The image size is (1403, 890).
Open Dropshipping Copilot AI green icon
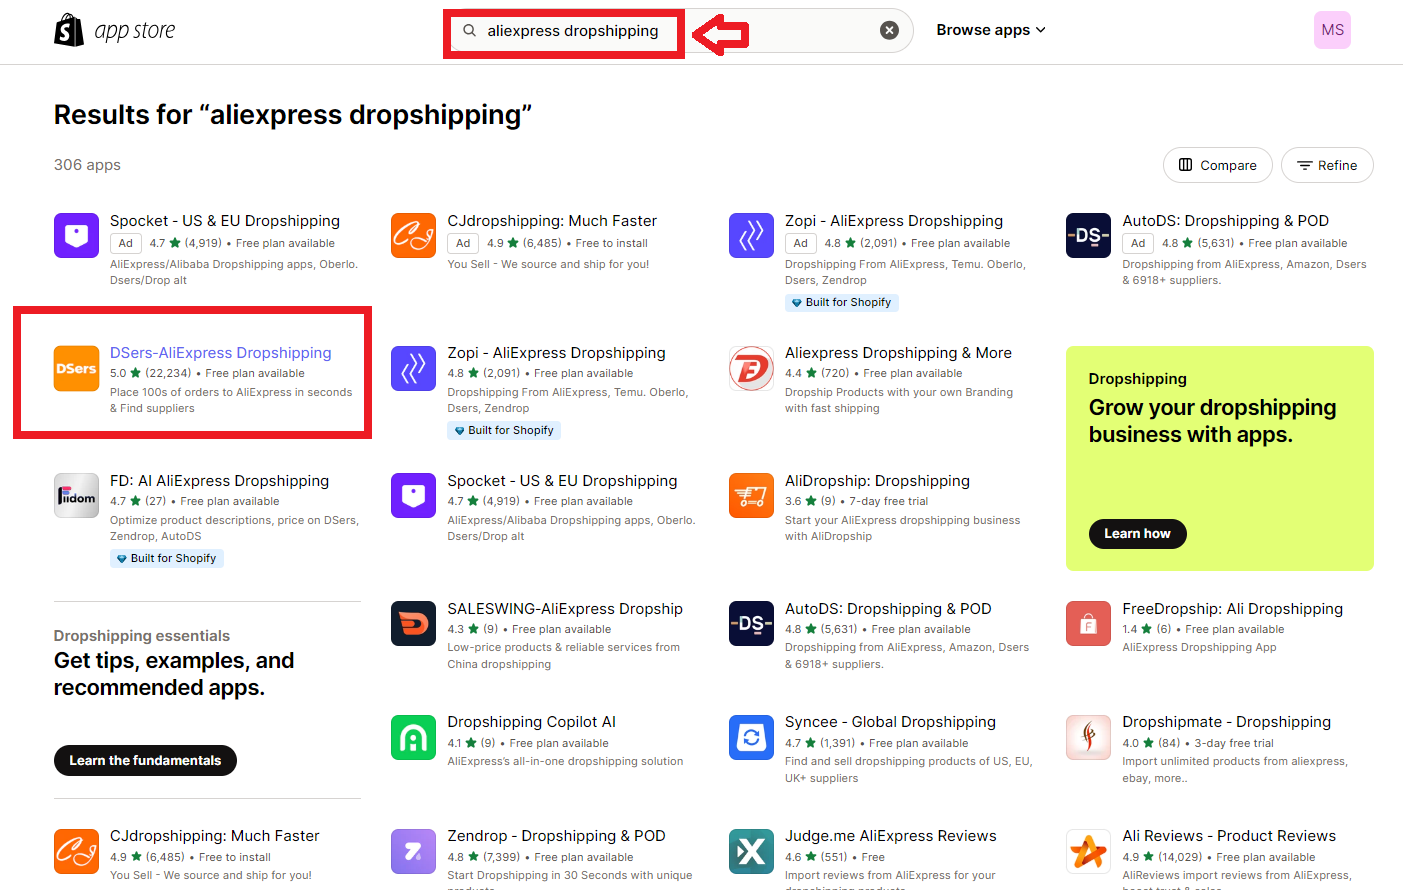tap(413, 737)
